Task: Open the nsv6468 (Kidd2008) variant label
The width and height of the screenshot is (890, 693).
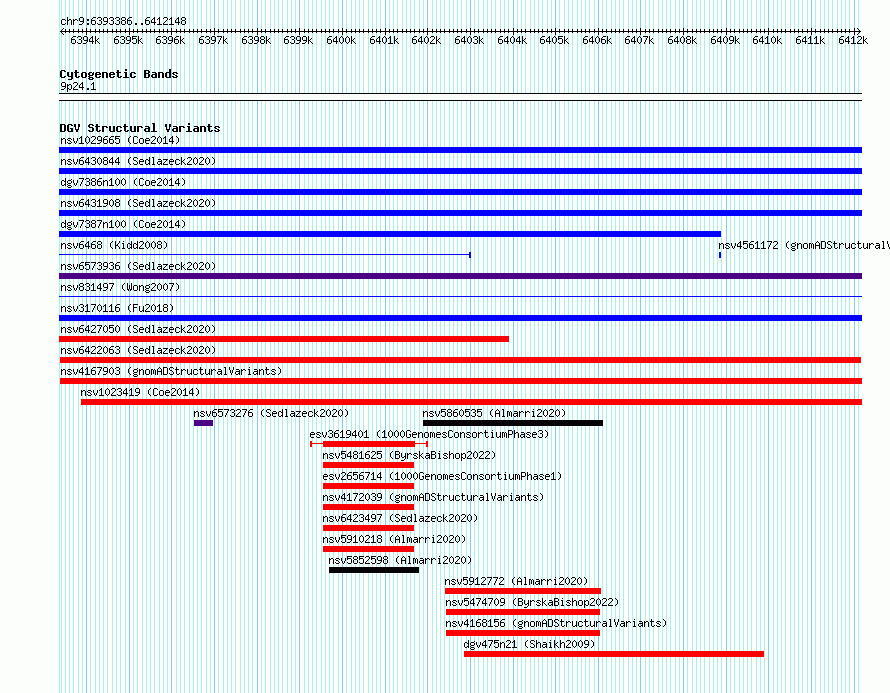Action: pyautogui.click(x=114, y=245)
